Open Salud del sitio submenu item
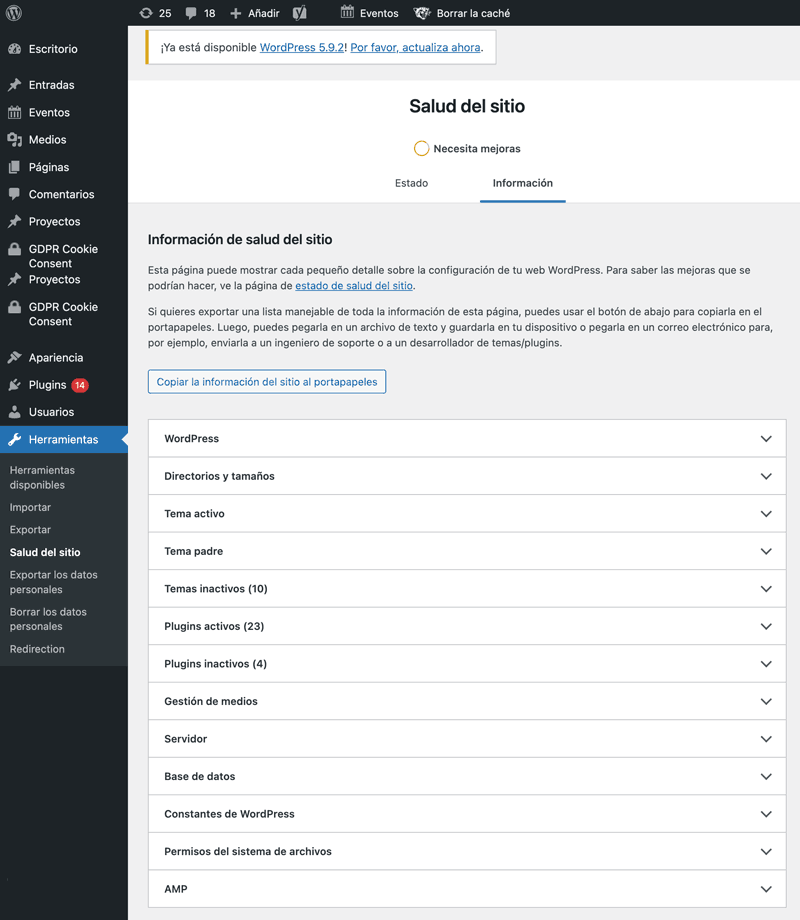 45,552
